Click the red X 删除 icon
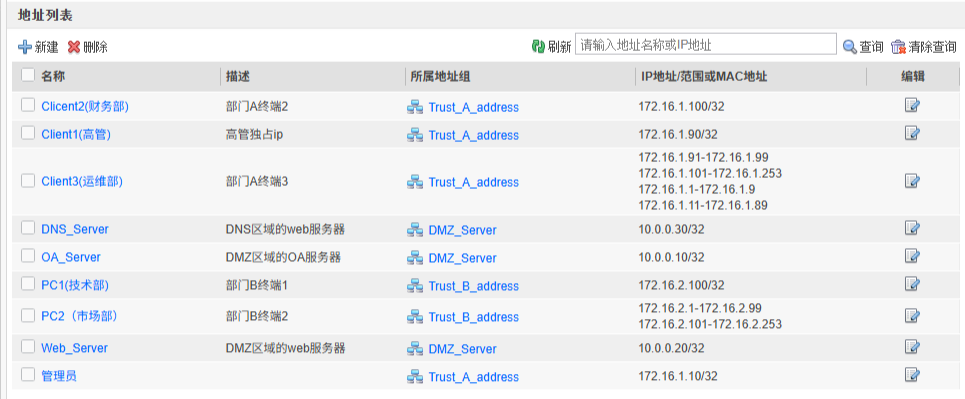Screen dimensions: 965x399 coord(74,47)
